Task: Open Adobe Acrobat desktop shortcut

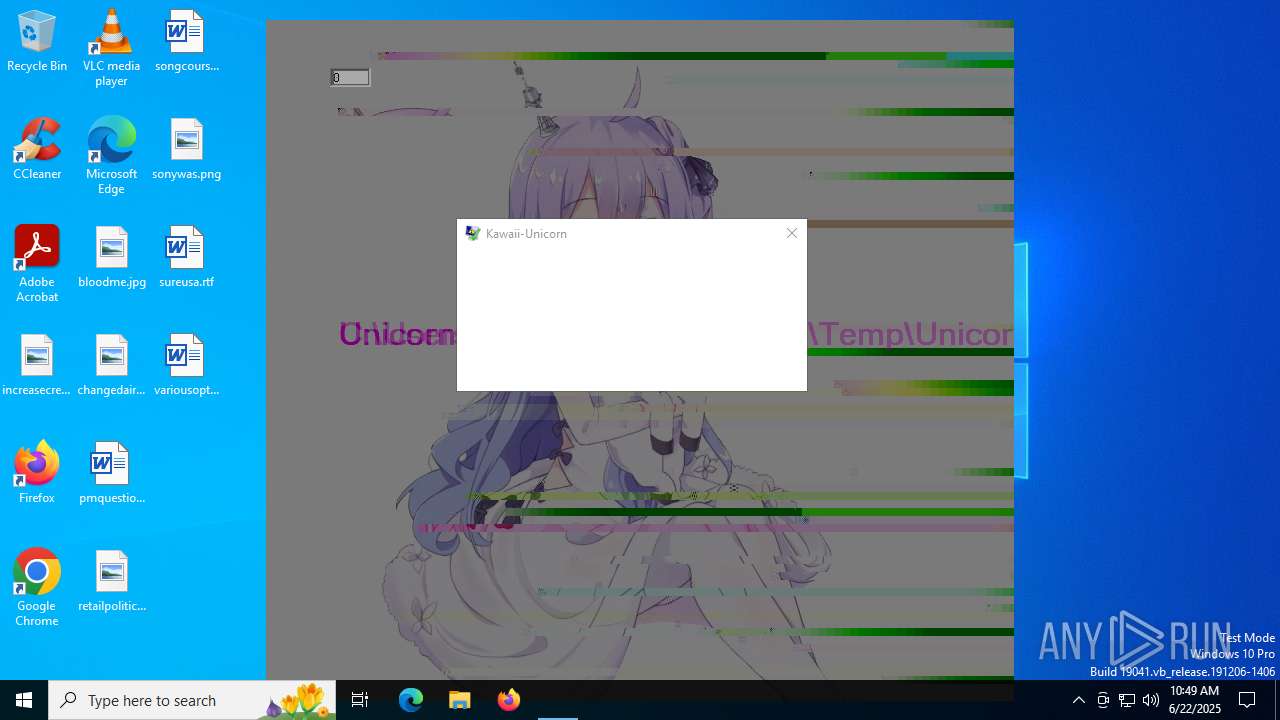Action: [37, 264]
